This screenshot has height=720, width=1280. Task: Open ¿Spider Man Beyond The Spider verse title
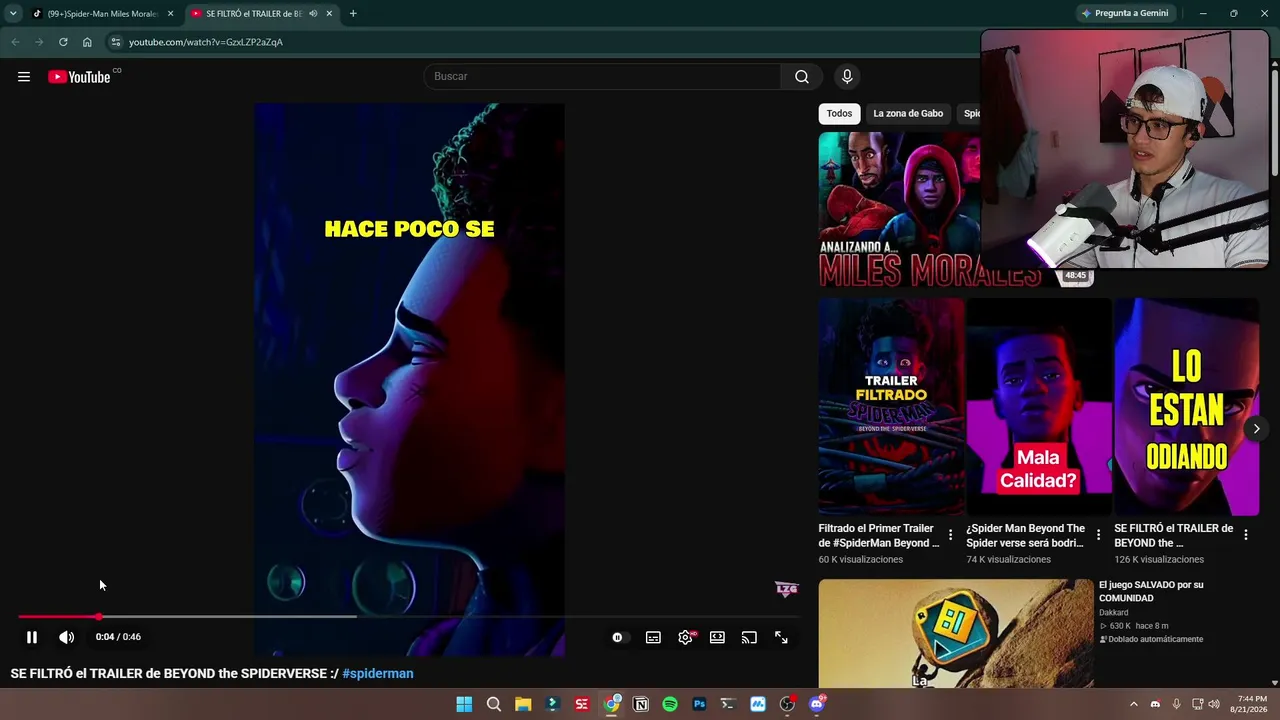click(1026, 535)
